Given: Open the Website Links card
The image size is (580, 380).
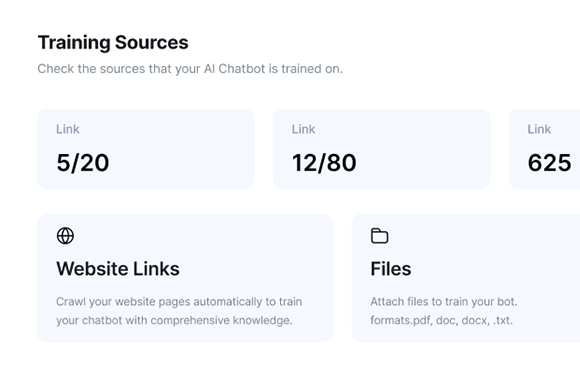Looking at the screenshot, I should pos(185,278).
